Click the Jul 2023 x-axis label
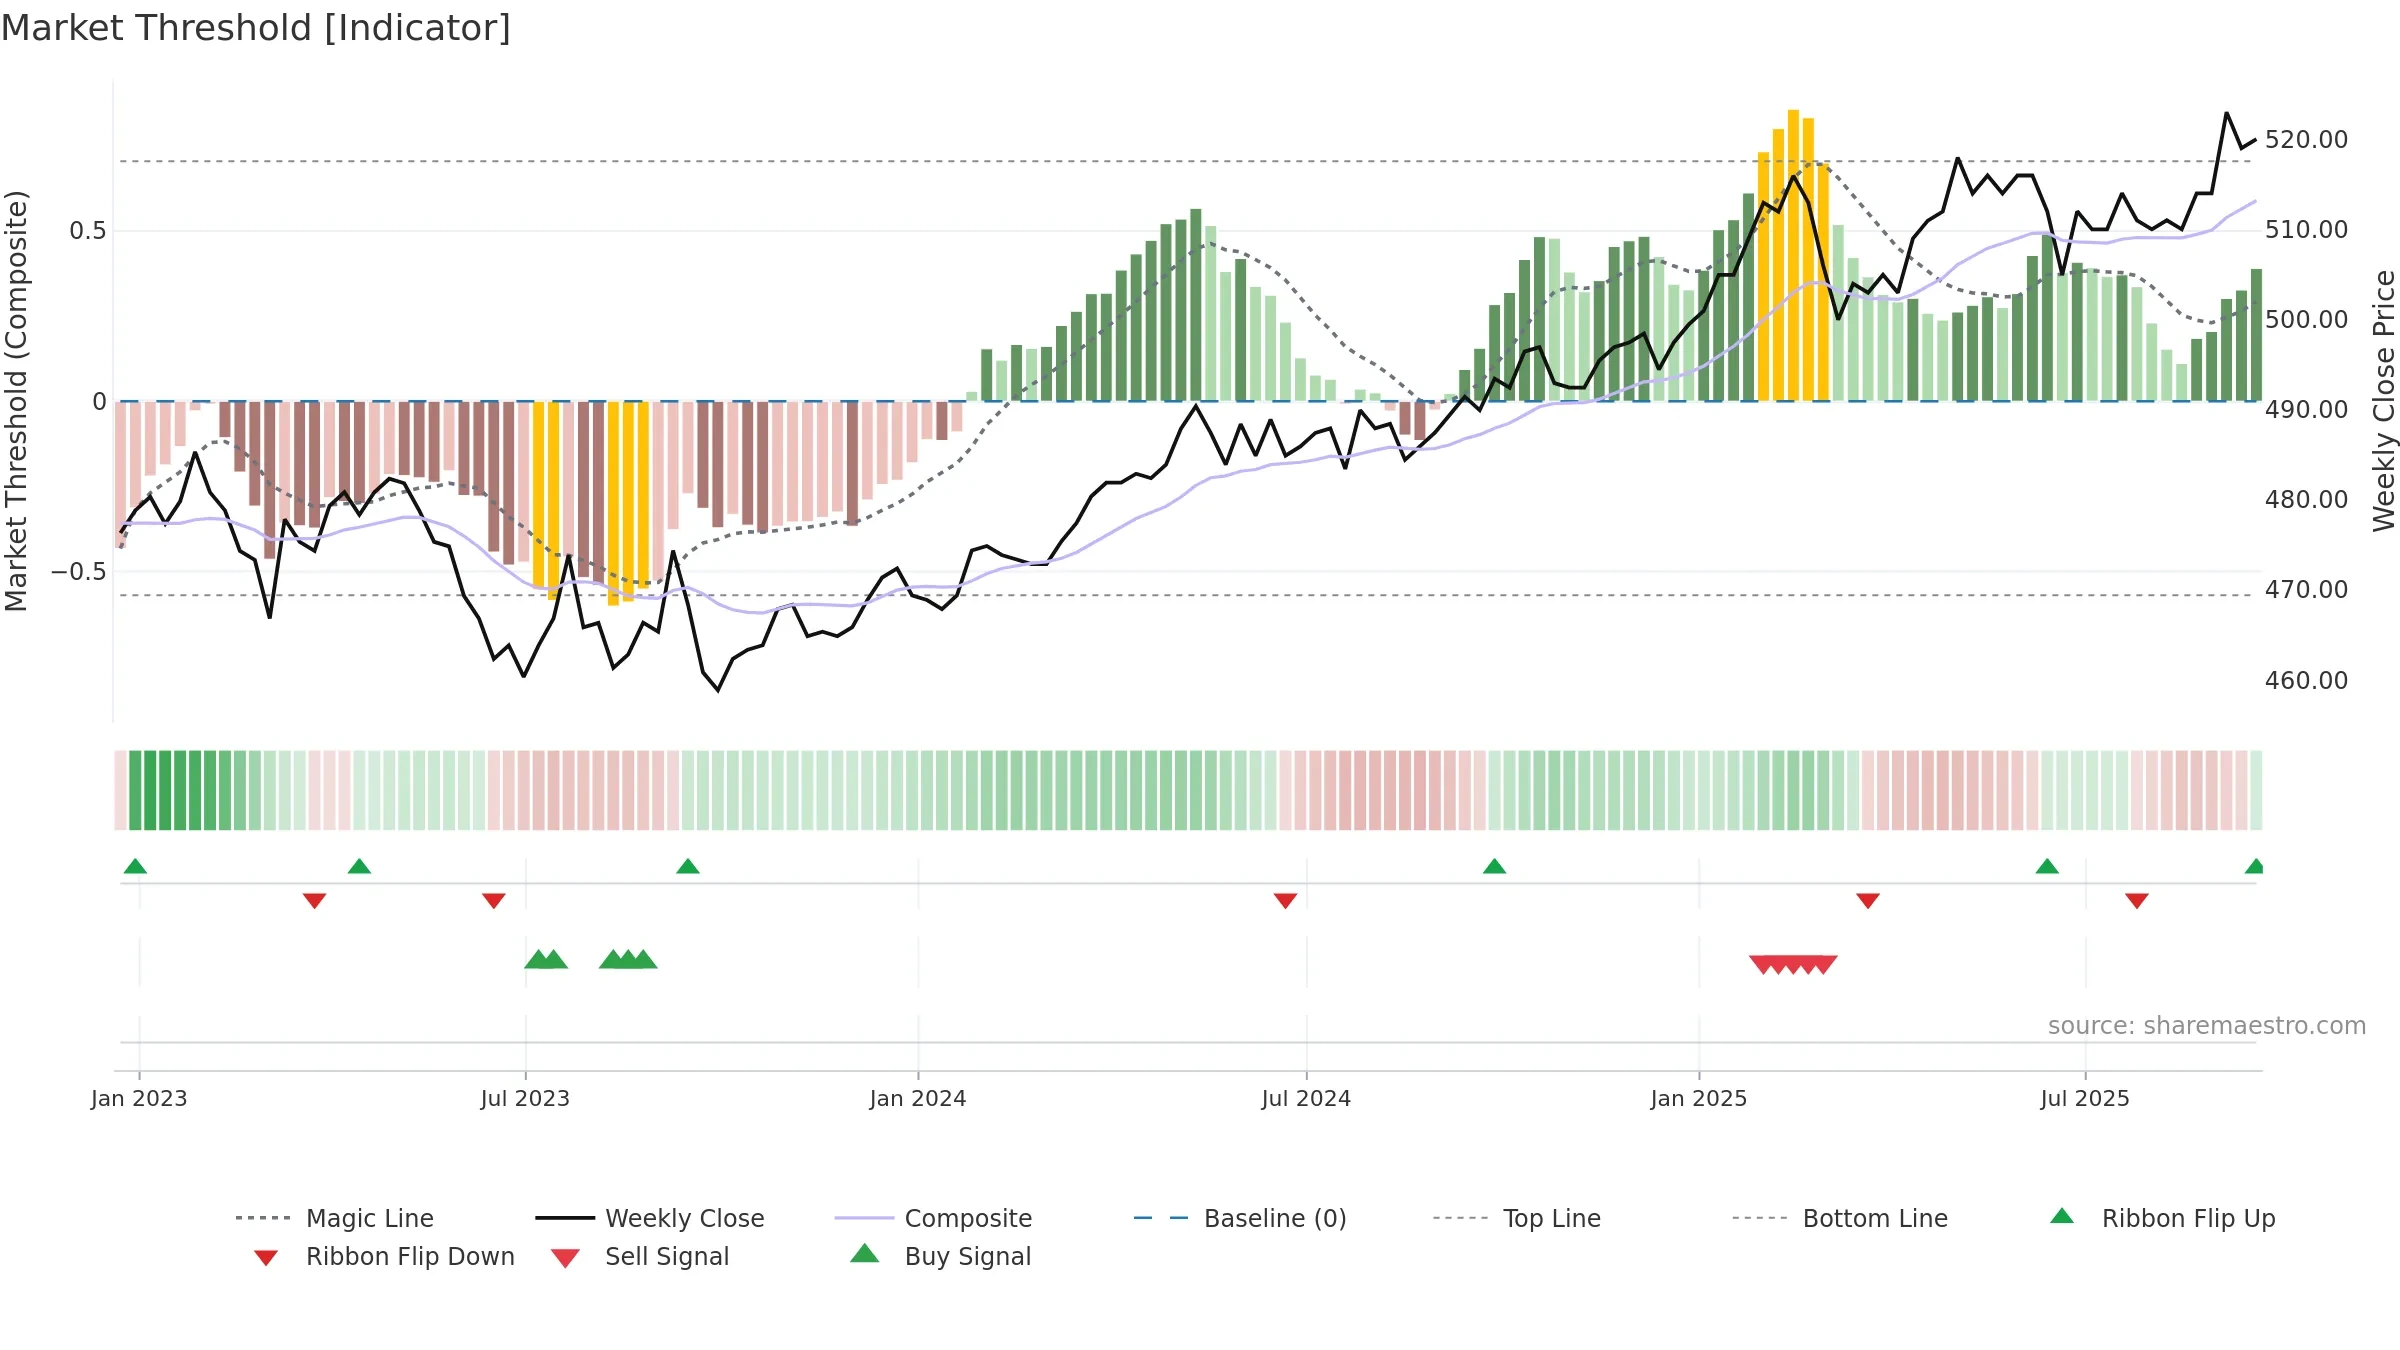The height and width of the screenshot is (1350, 2400). point(525,1098)
